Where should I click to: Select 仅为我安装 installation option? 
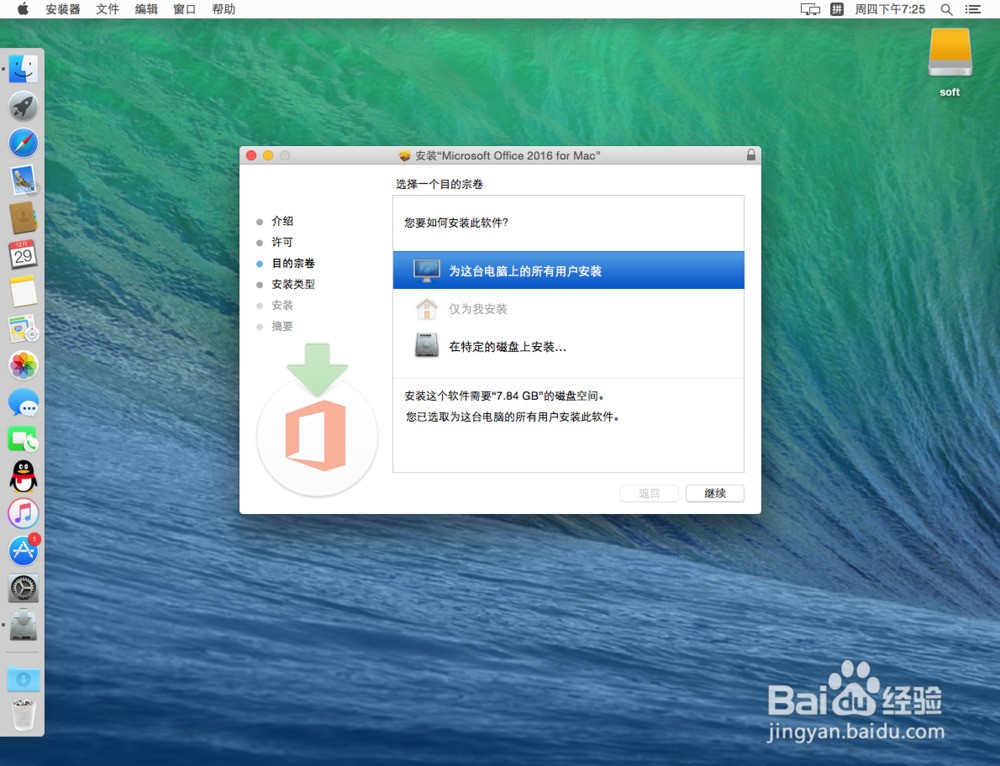[478, 309]
